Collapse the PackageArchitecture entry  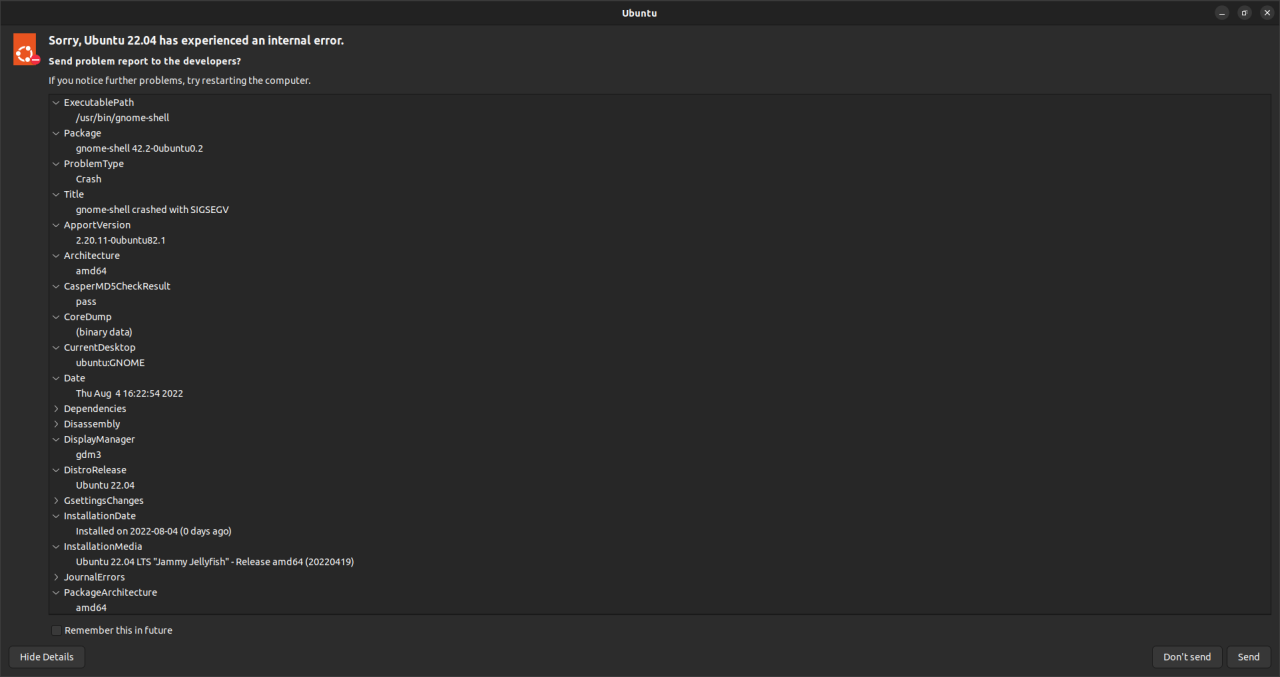[55, 593]
